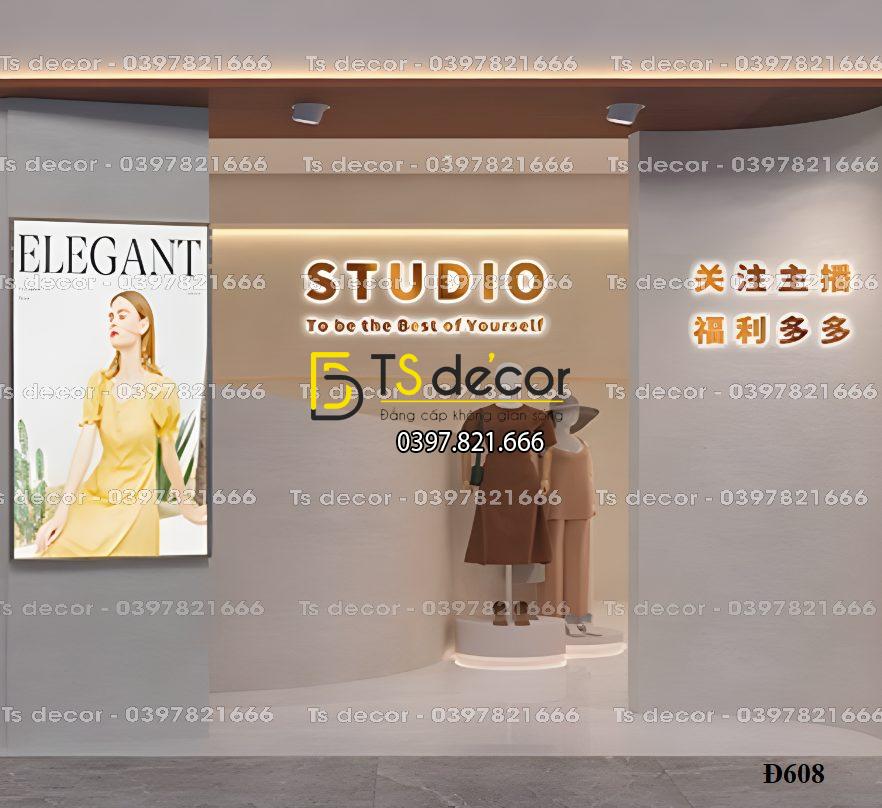The image size is (882, 808).
Task: Click the Chinese sign 福利多多
Action: tap(771, 330)
